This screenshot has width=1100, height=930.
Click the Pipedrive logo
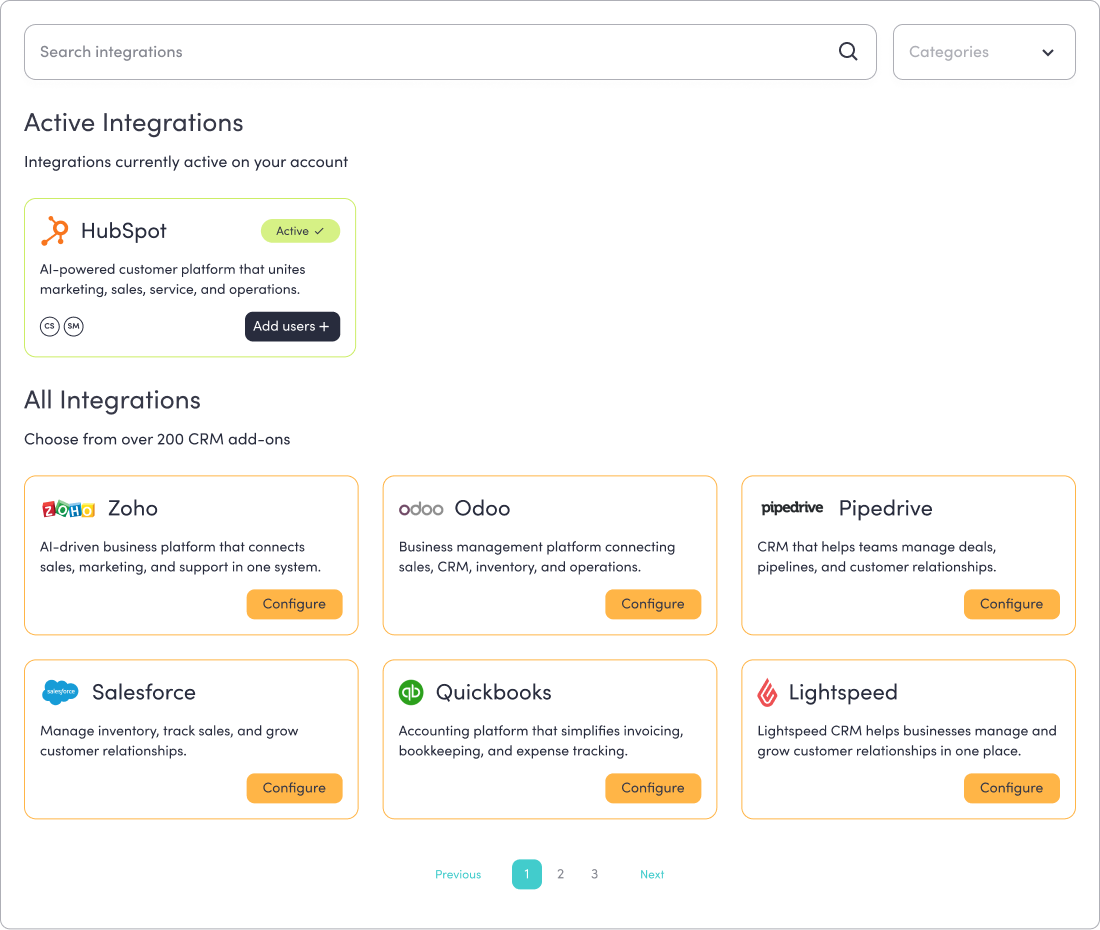tap(792, 508)
